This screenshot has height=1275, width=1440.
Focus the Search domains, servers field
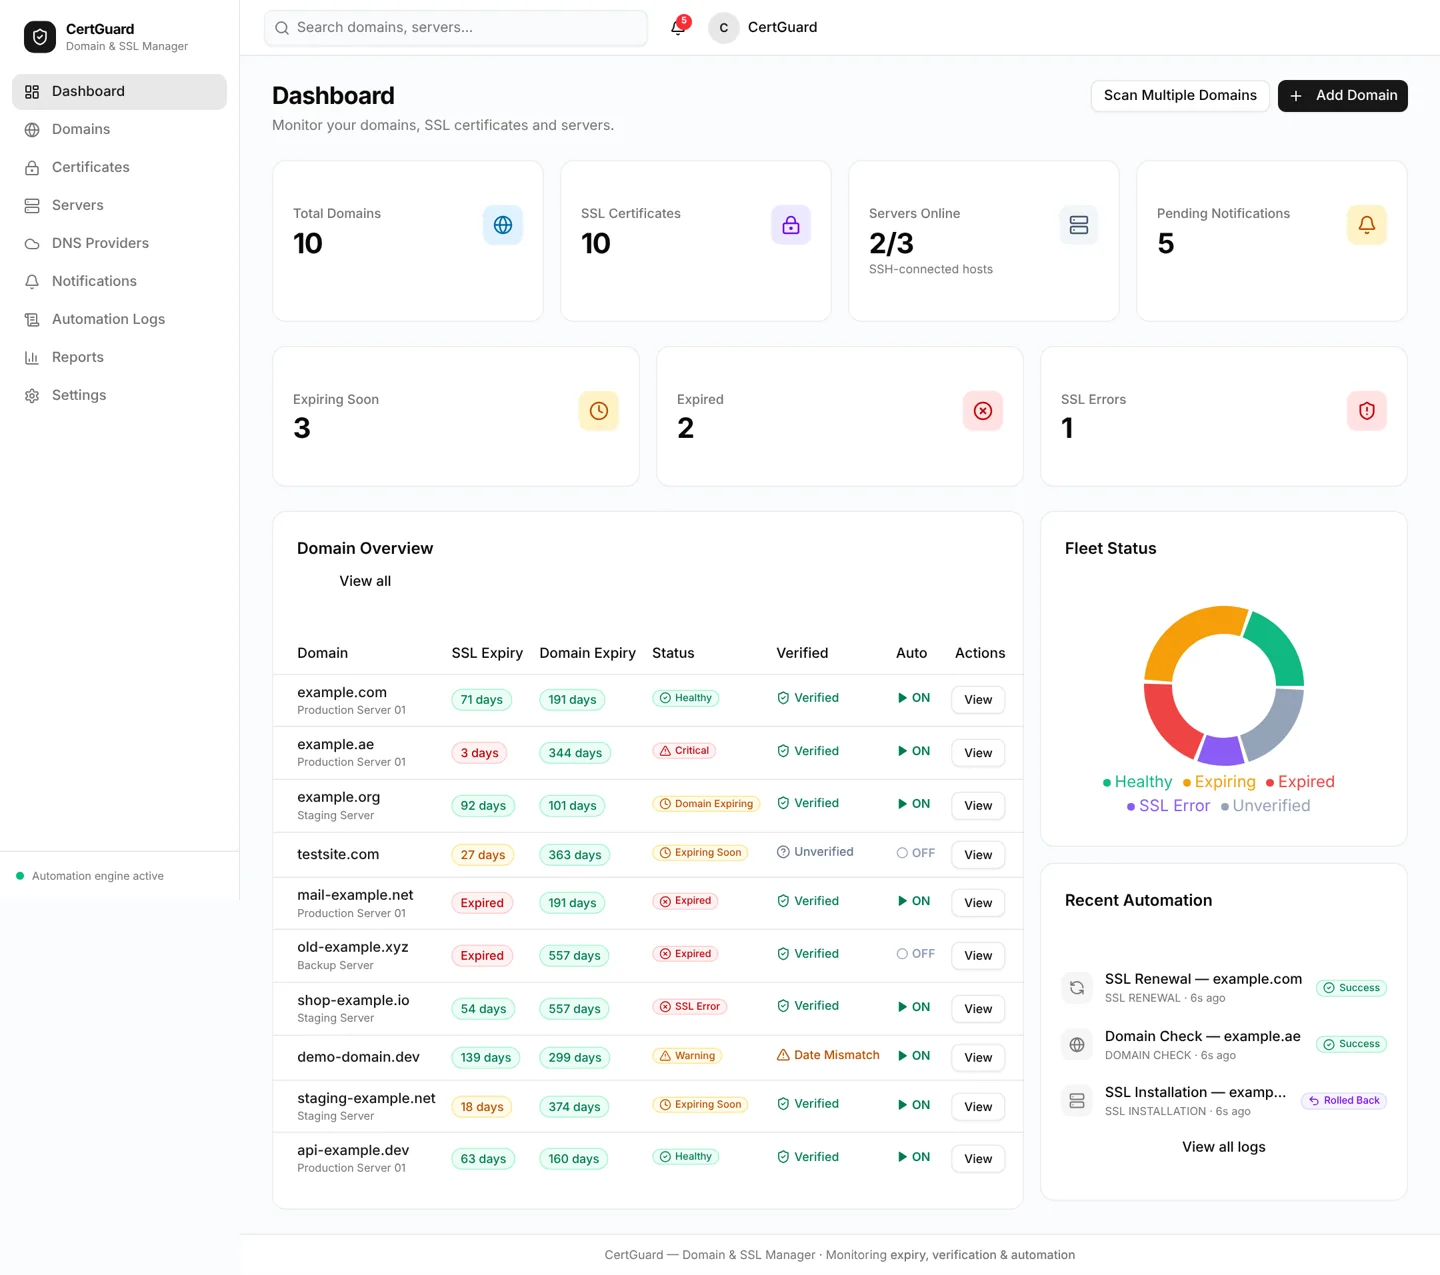[456, 28]
